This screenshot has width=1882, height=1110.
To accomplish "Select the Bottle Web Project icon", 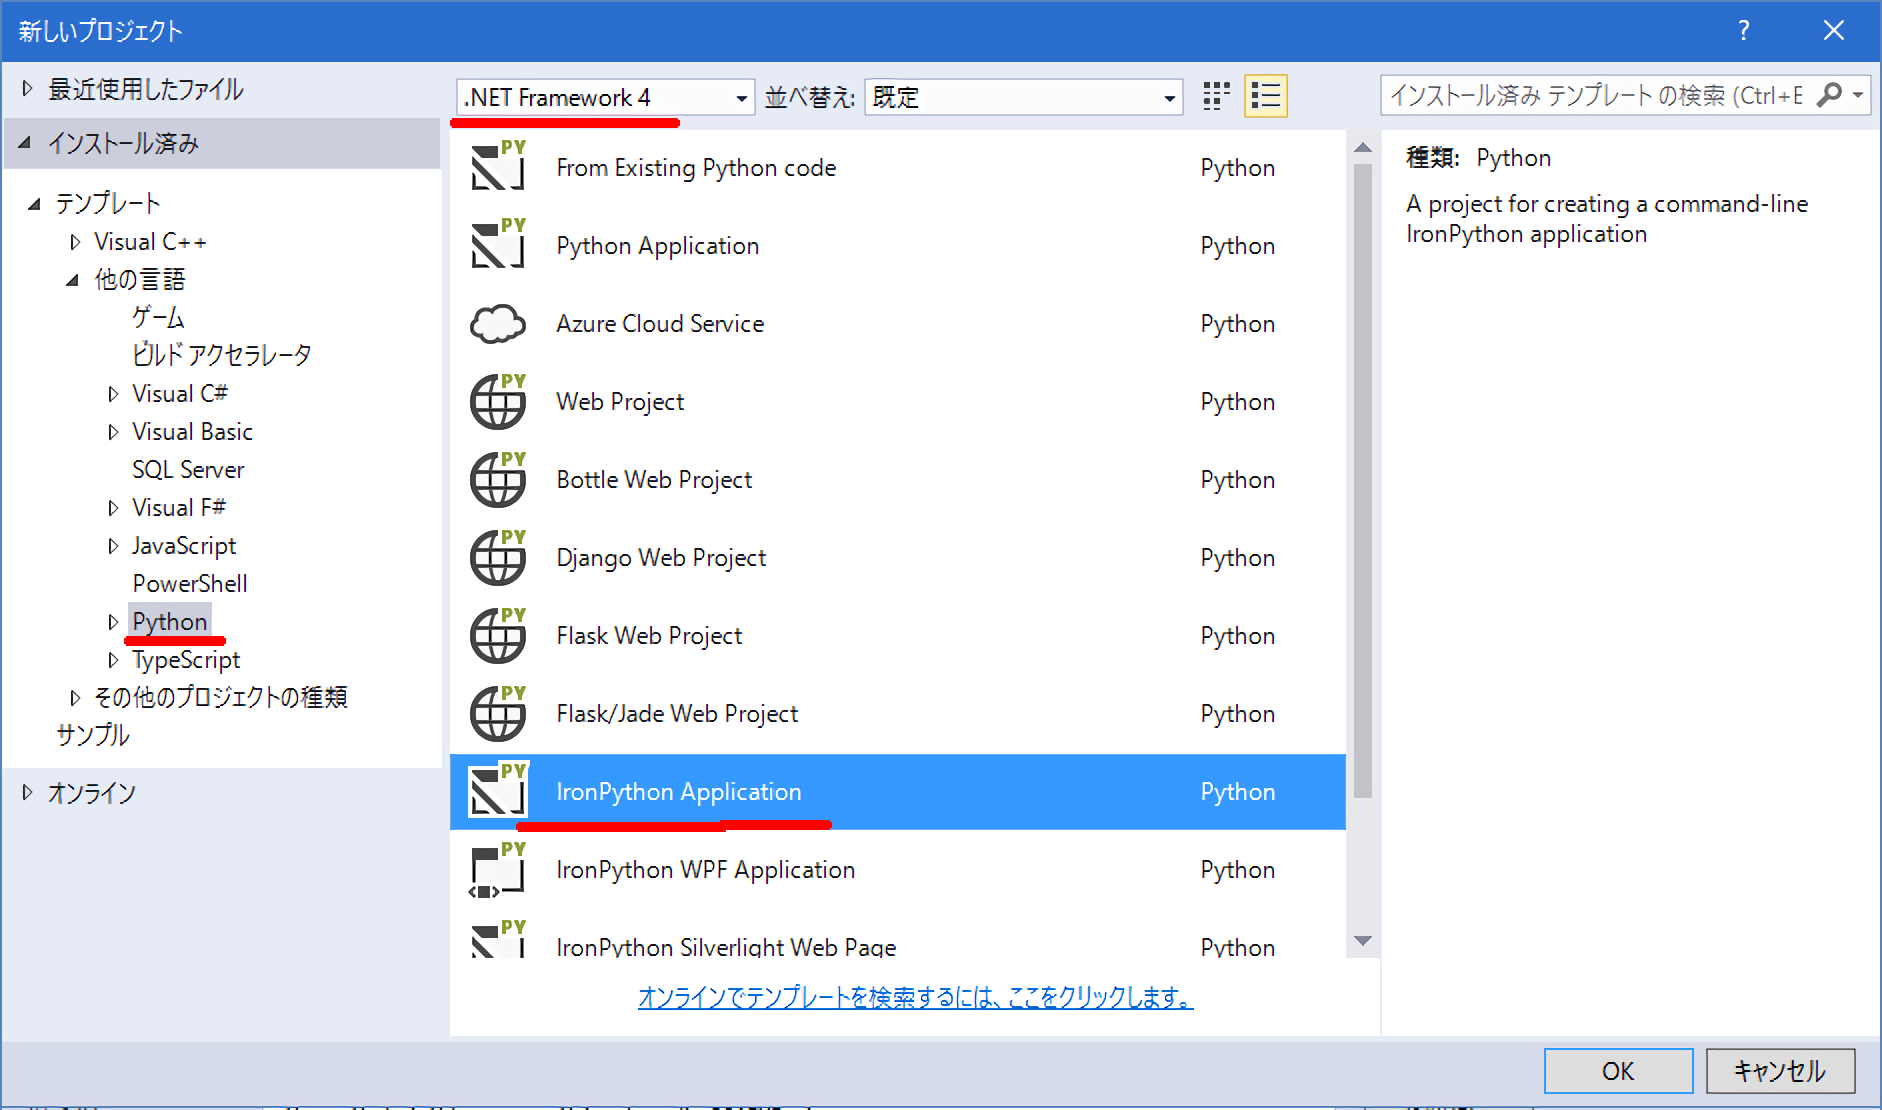I will pos(497,480).
